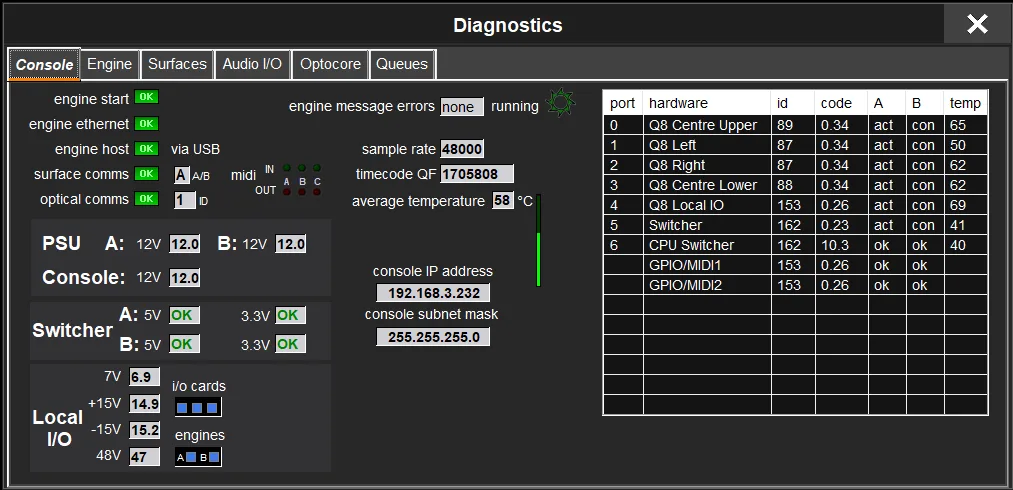1013x490 pixels.
Task: Click the hardware column header
Action: (707, 103)
